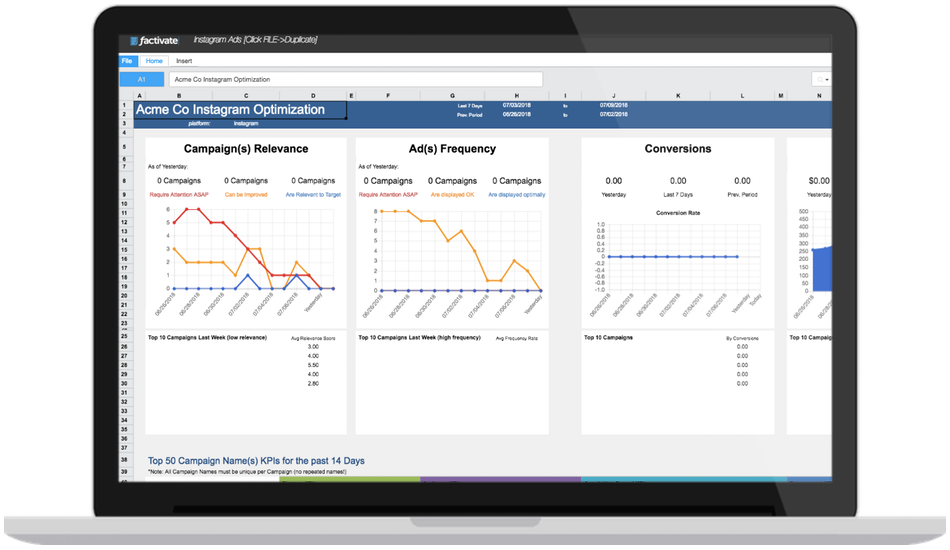The width and height of the screenshot is (950, 550).
Task: Select column header G
Action: [x=452, y=96]
